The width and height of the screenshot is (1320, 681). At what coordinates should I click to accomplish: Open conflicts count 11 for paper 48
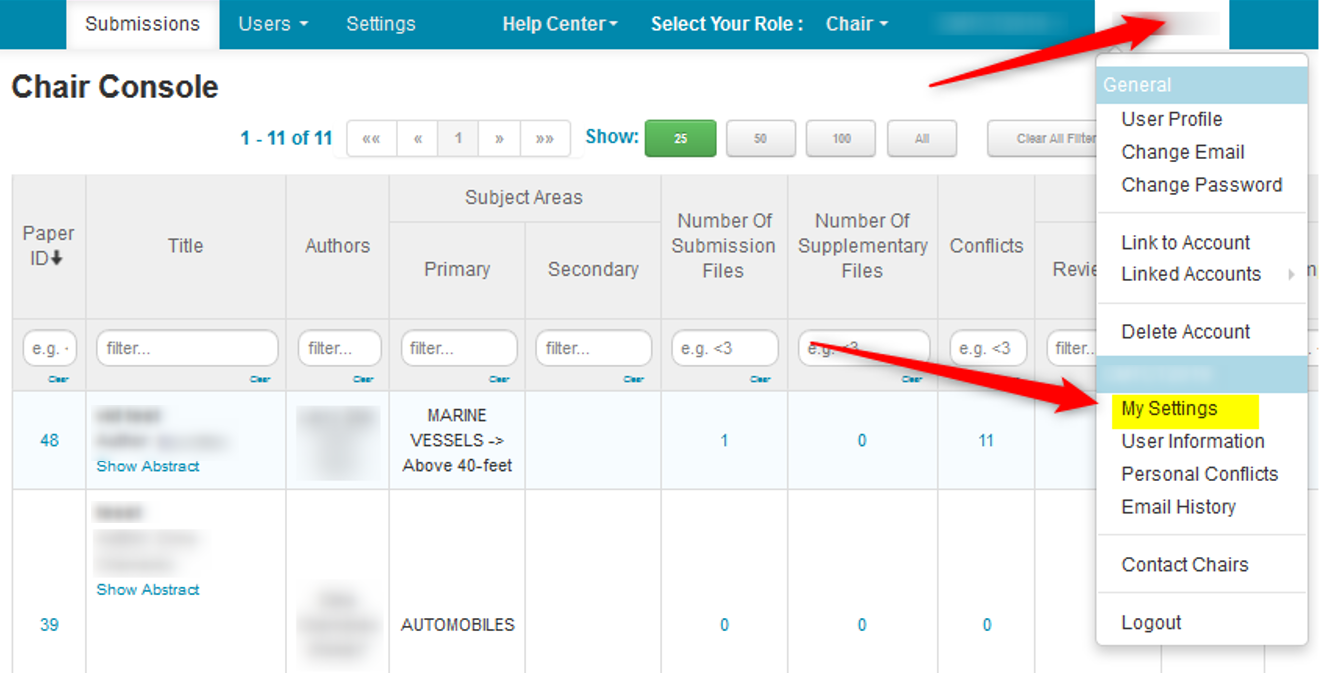(x=986, y=441)
